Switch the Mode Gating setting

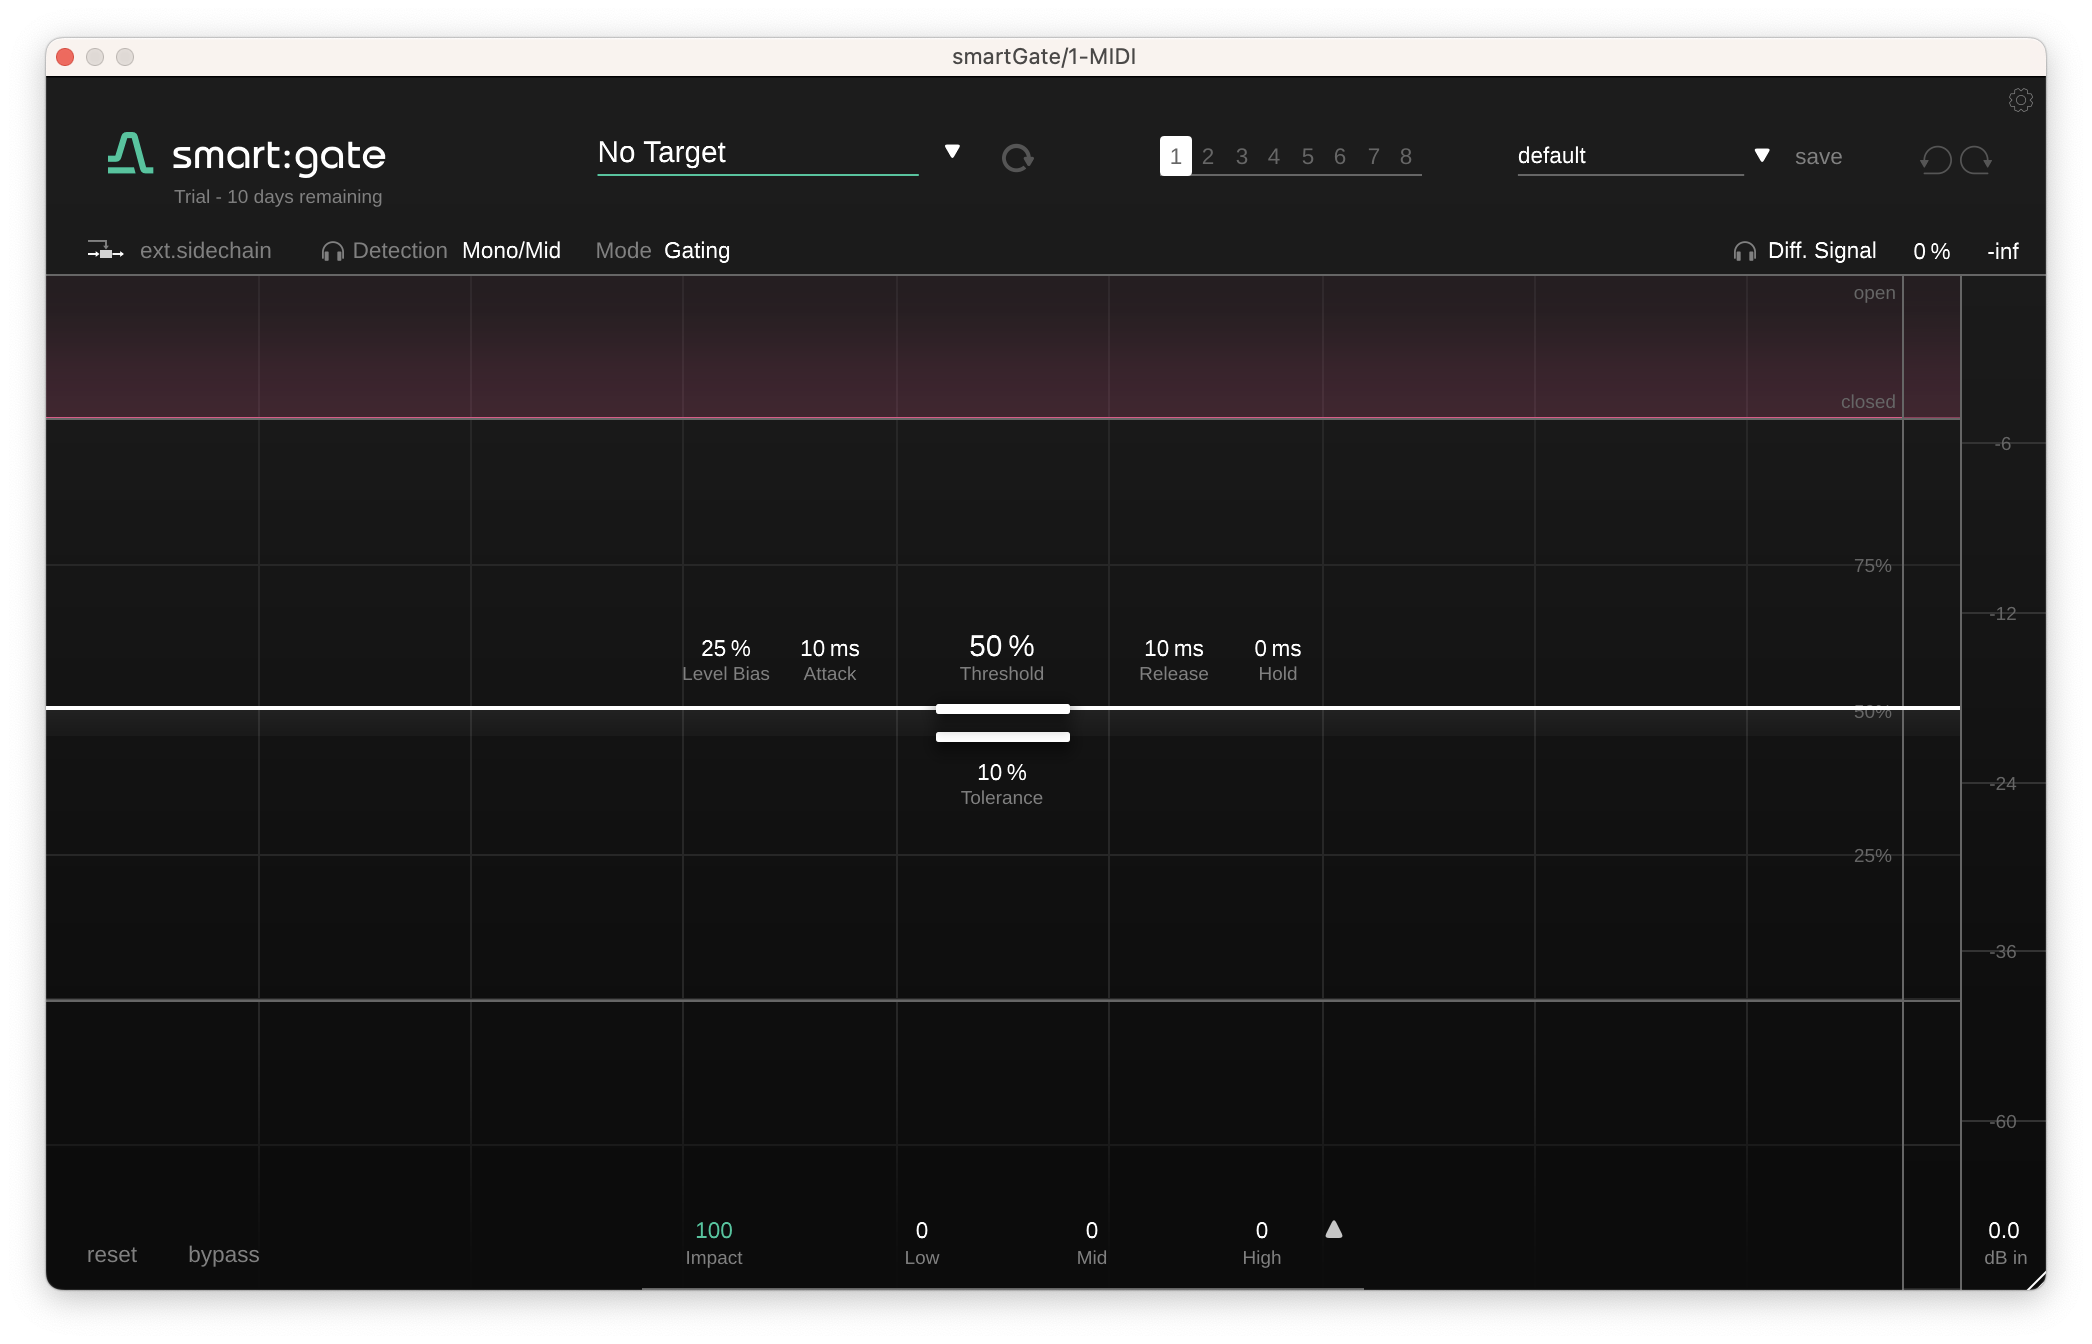point(696,251)
